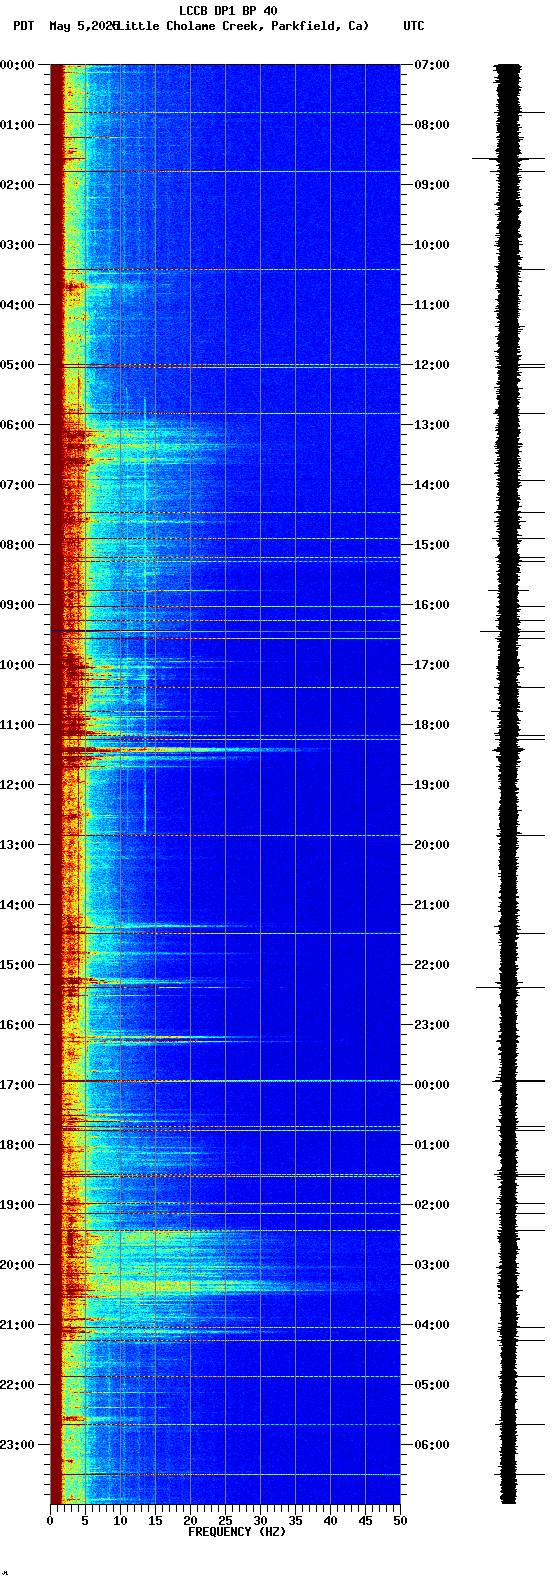Click '07:00' on the UTC time axis
The width and height of the screenshot is (552, 1584).
432,65
